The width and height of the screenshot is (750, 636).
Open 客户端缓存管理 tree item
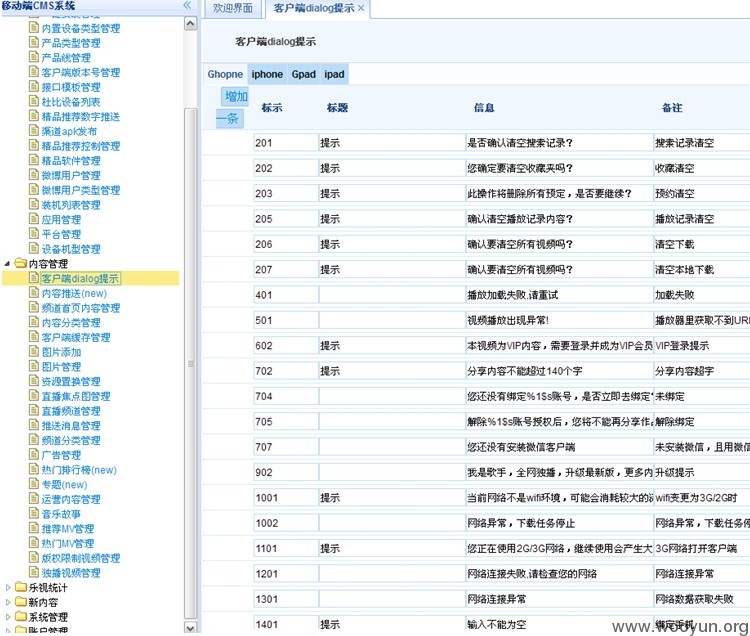(76, 337)
